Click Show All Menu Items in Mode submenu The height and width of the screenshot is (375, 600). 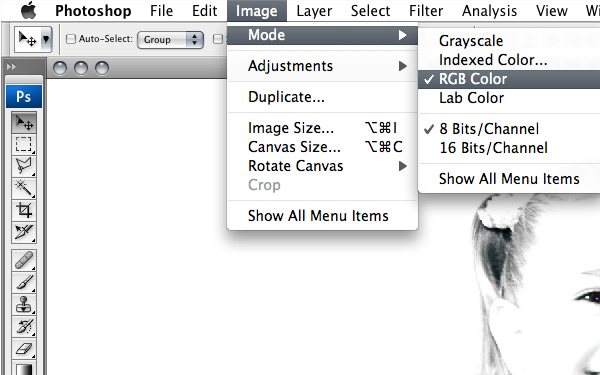point(509,179)
